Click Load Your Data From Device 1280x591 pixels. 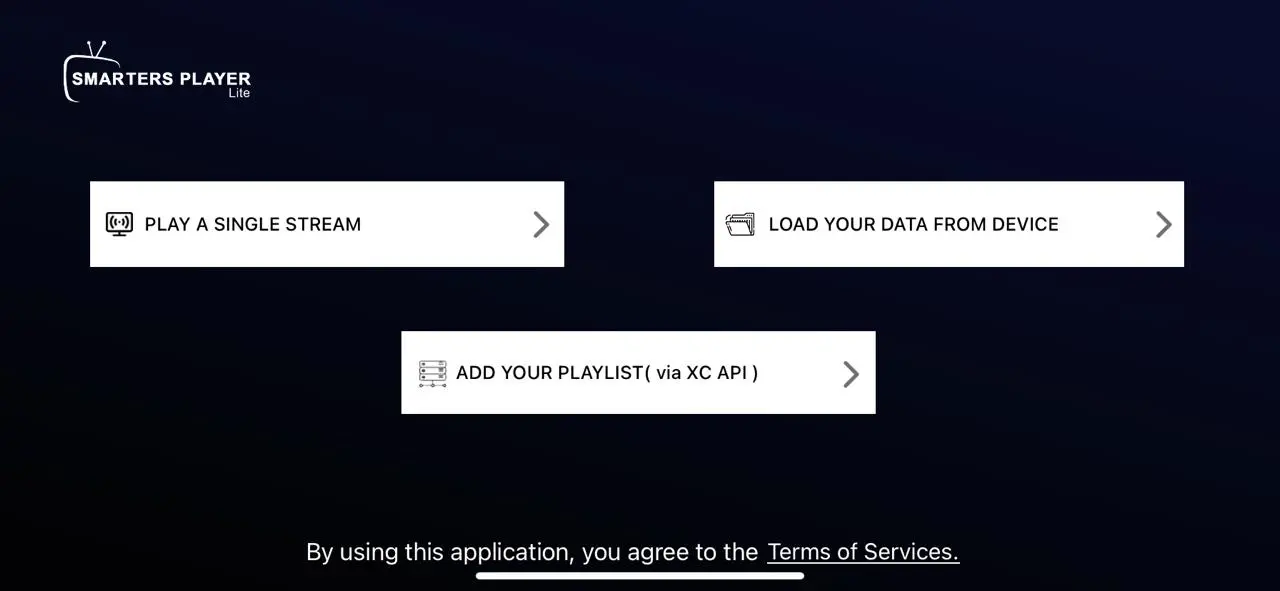[x=913, y=224]
